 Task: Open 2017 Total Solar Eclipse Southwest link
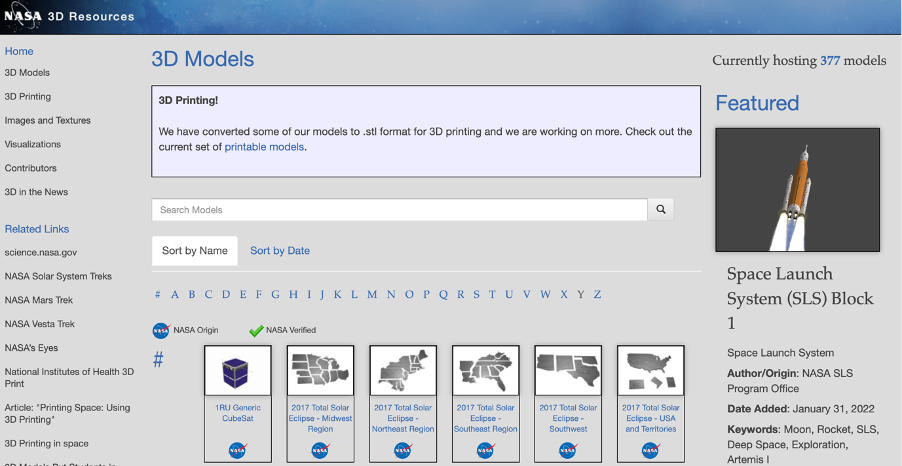point(568,418)
